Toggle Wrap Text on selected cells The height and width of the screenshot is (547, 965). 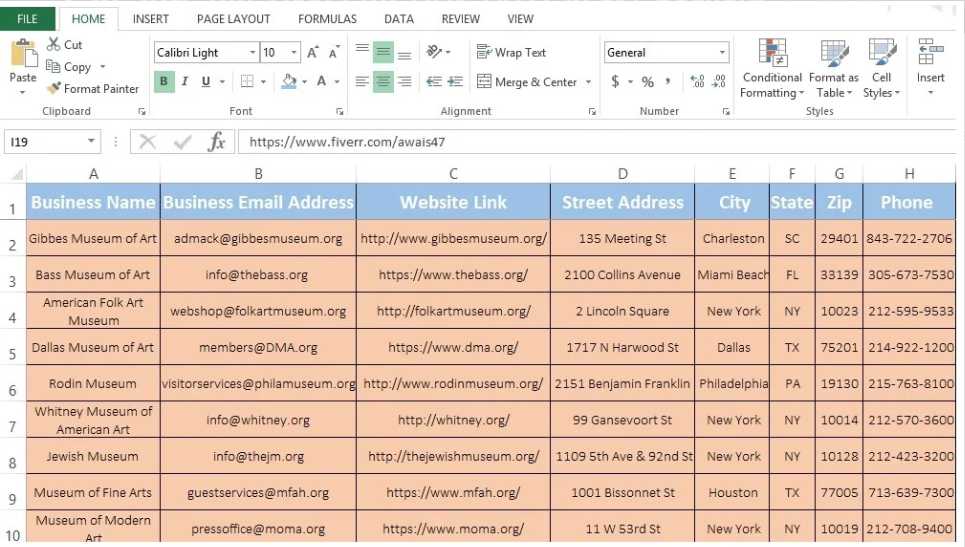511,53
